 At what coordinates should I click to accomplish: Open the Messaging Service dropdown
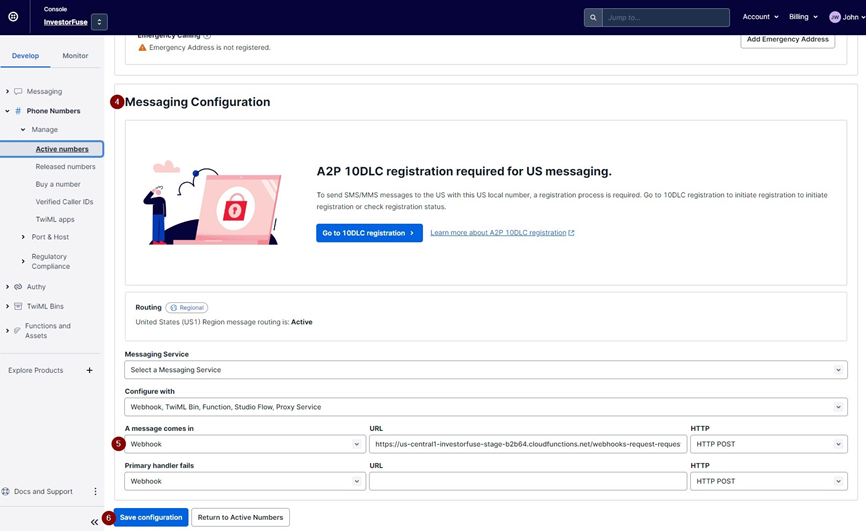pos(485,370)
